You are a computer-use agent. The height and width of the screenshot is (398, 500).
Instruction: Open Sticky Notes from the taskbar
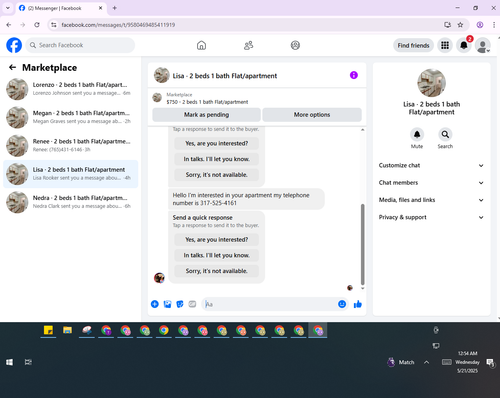click(x=48, y=330)
